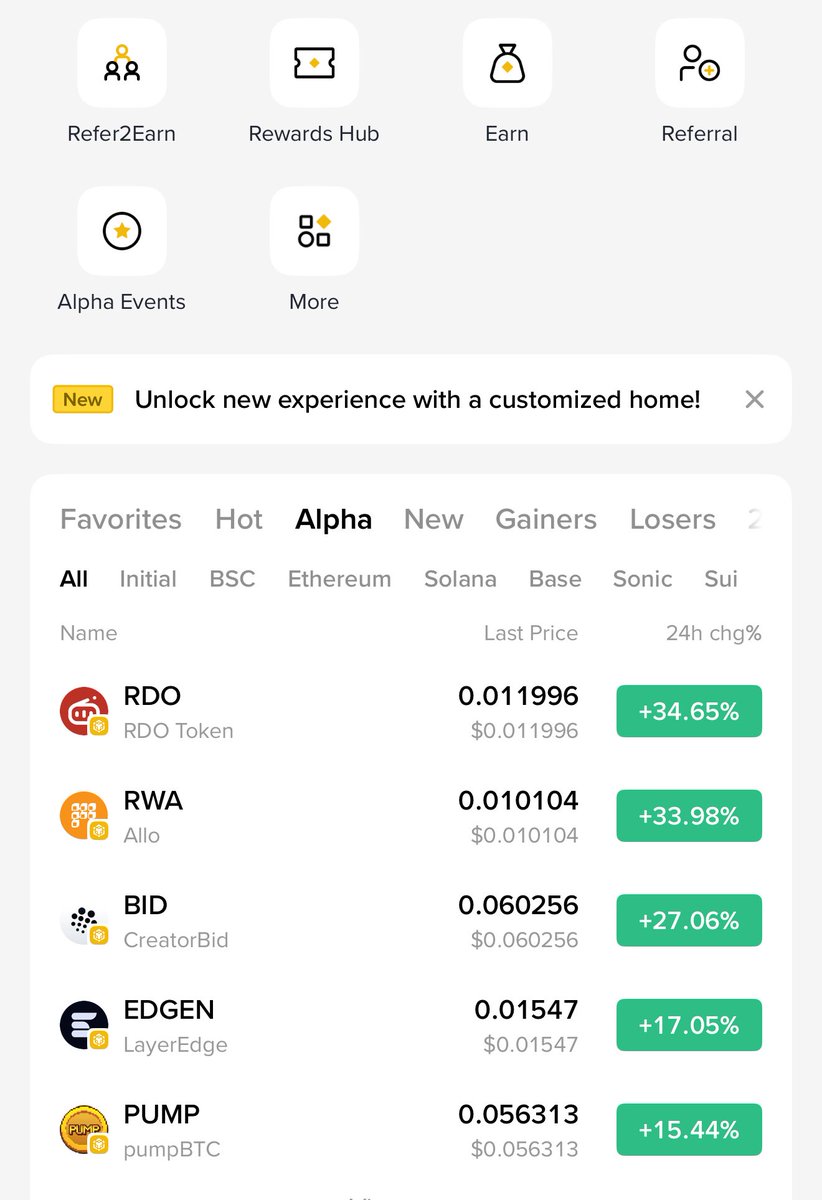Viewport: 822px width, 1200px height.
Task: Open the Rewards Hub ticket icon
Action: pyautogui.click(x=314, y=63)
